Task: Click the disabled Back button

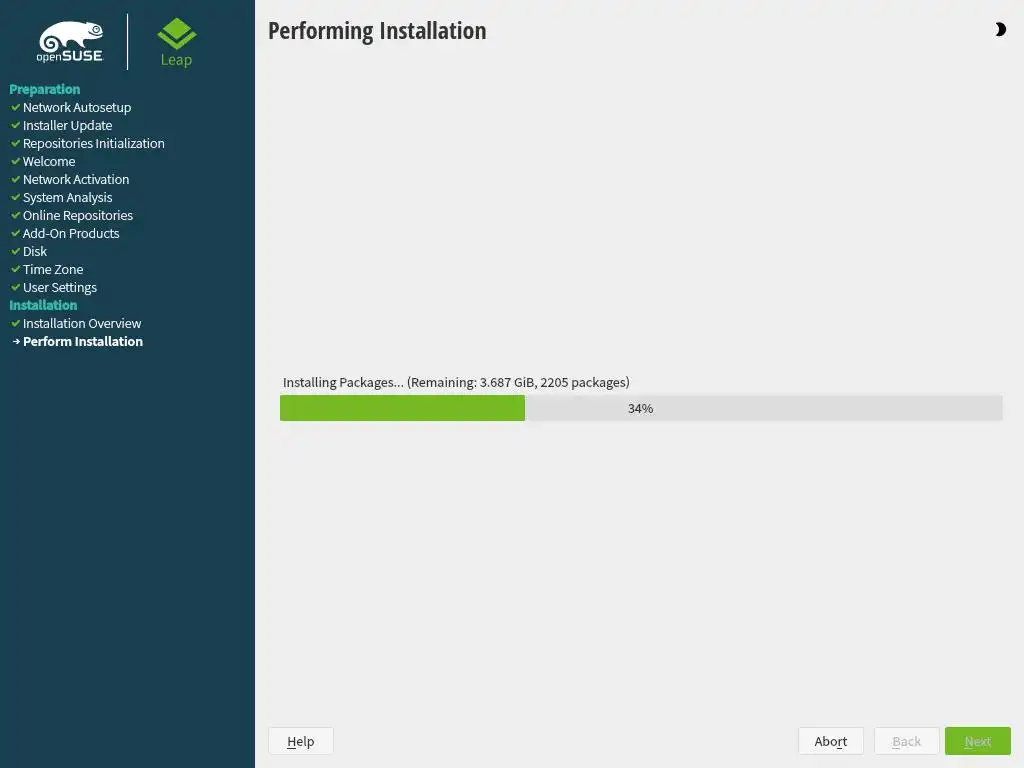Action: tap(906, 741)
